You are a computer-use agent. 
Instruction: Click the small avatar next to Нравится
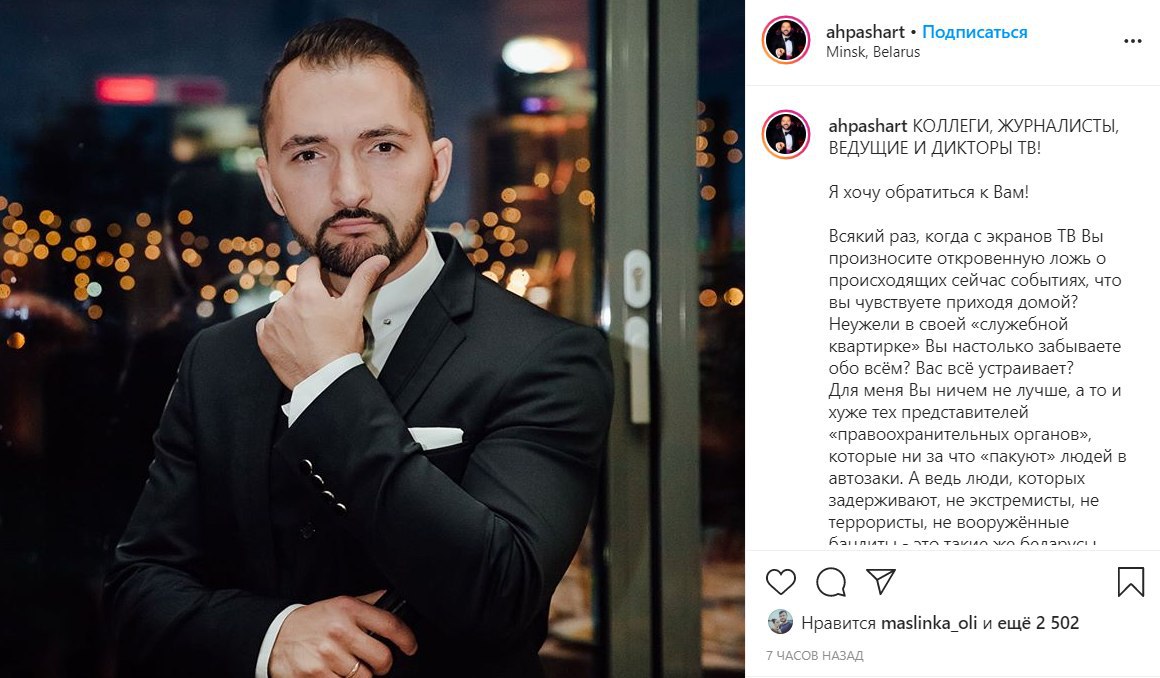780,622
